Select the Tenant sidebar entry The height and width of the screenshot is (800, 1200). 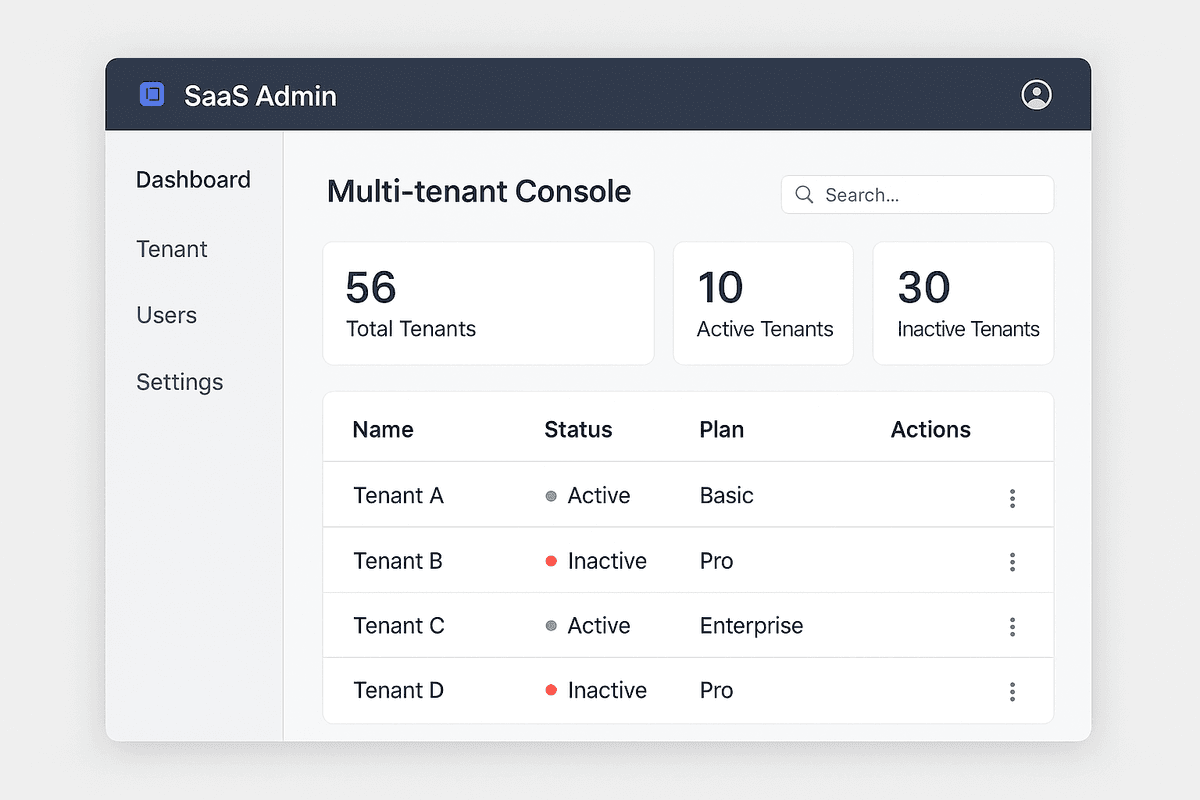click(x=171, y=249)
